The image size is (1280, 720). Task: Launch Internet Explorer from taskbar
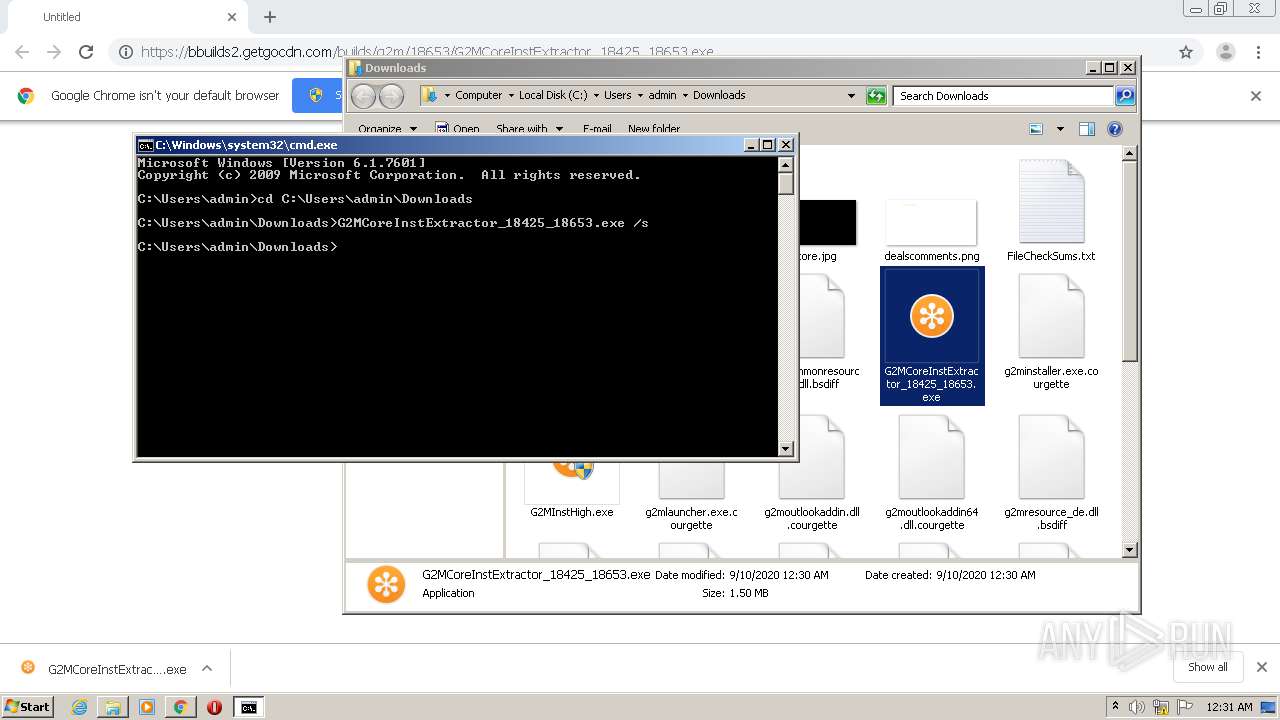tap(79, 707)
